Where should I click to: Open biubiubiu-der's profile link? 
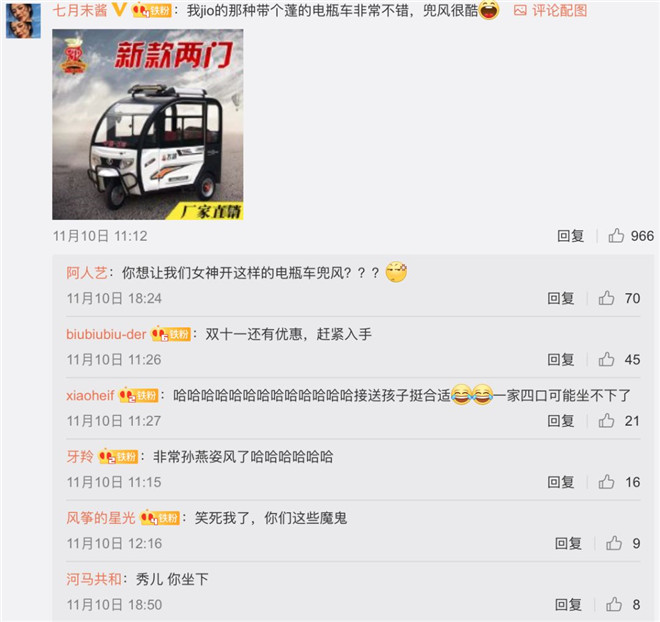[x=106, y=334]
